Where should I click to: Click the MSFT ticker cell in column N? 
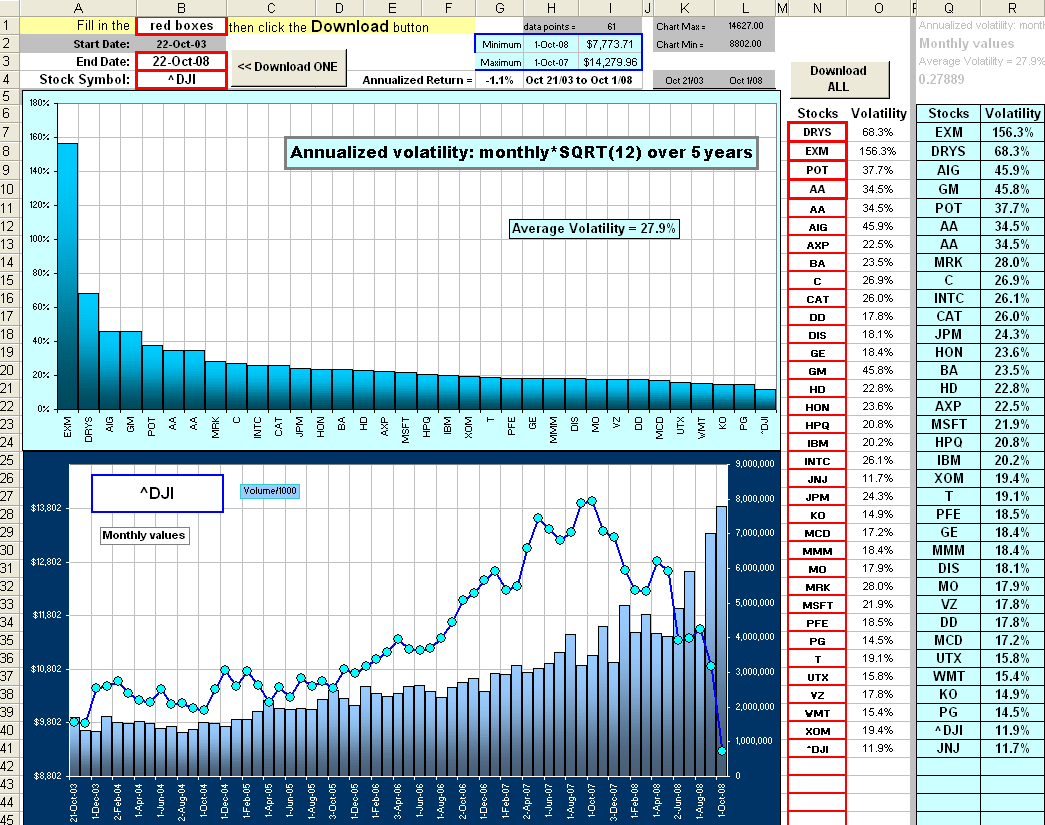pos(817,605)
